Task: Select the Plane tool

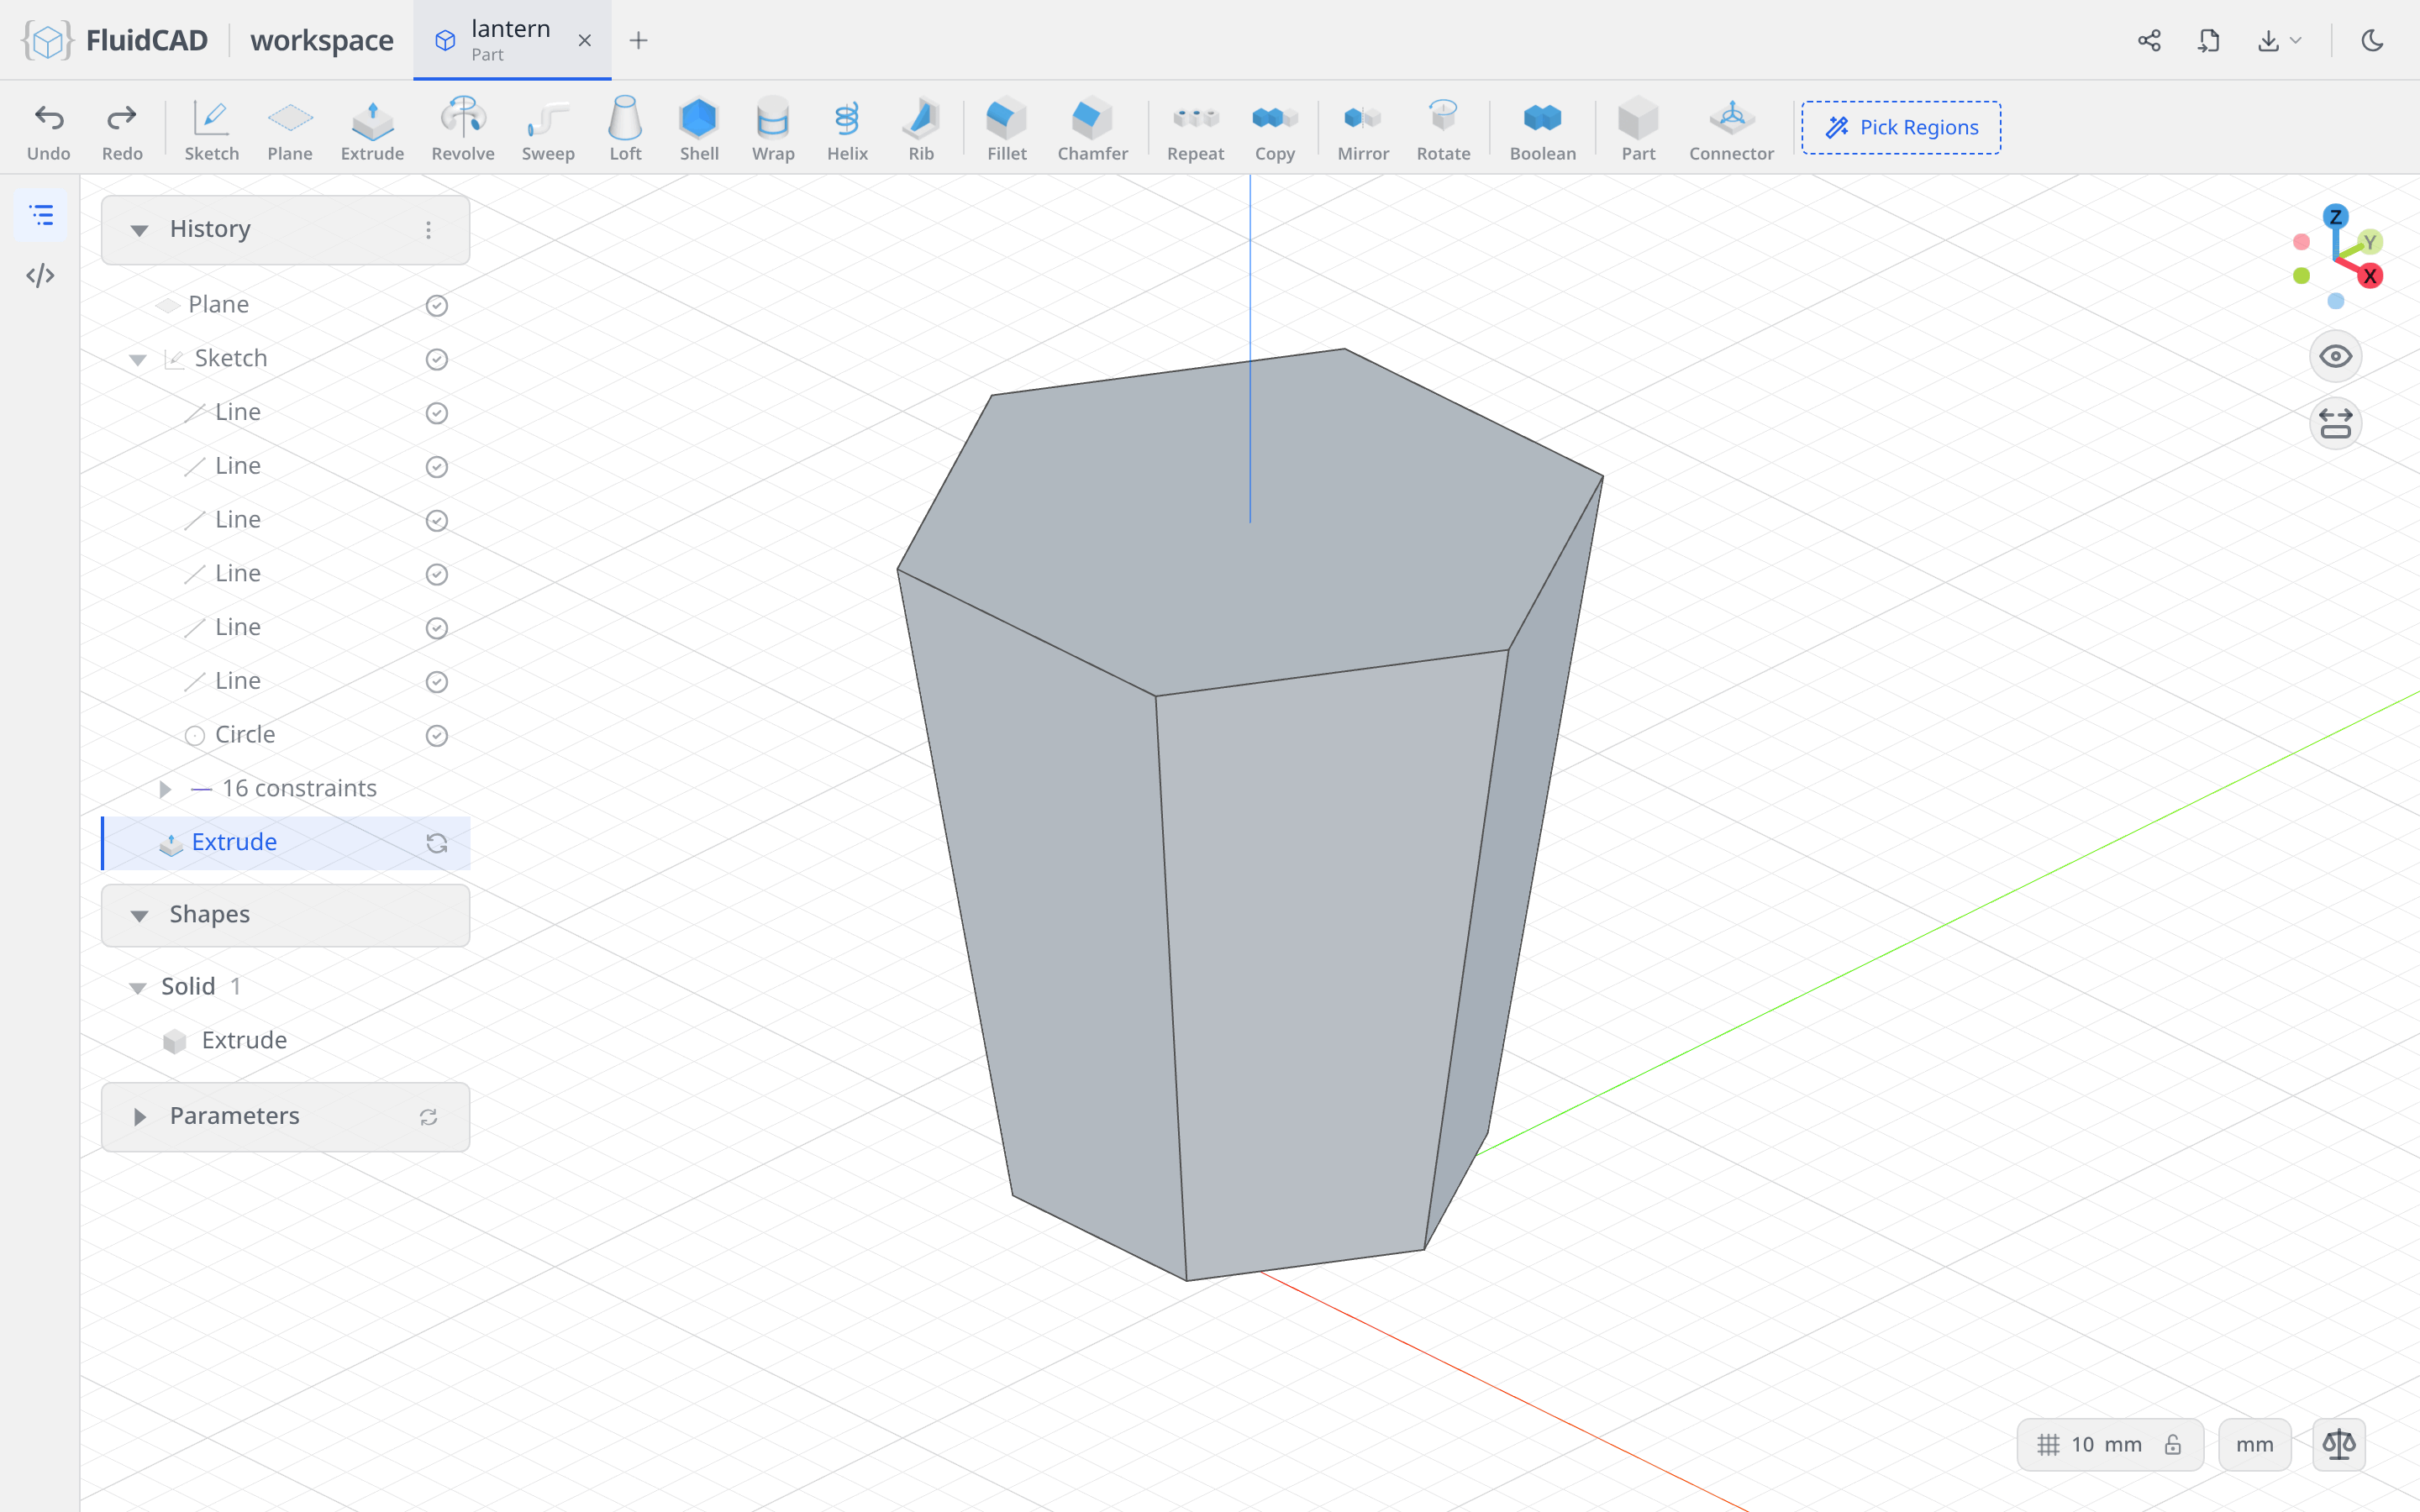Action: [290, 130]
